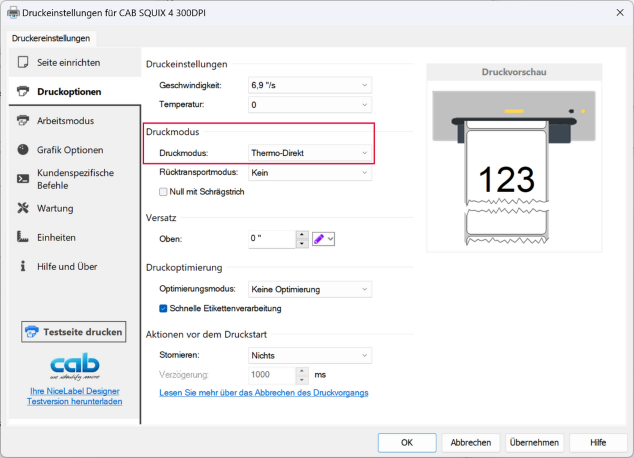Click Testseite drucken button
The height and width of the screenshot is (458, 634).
pos(74,332)
